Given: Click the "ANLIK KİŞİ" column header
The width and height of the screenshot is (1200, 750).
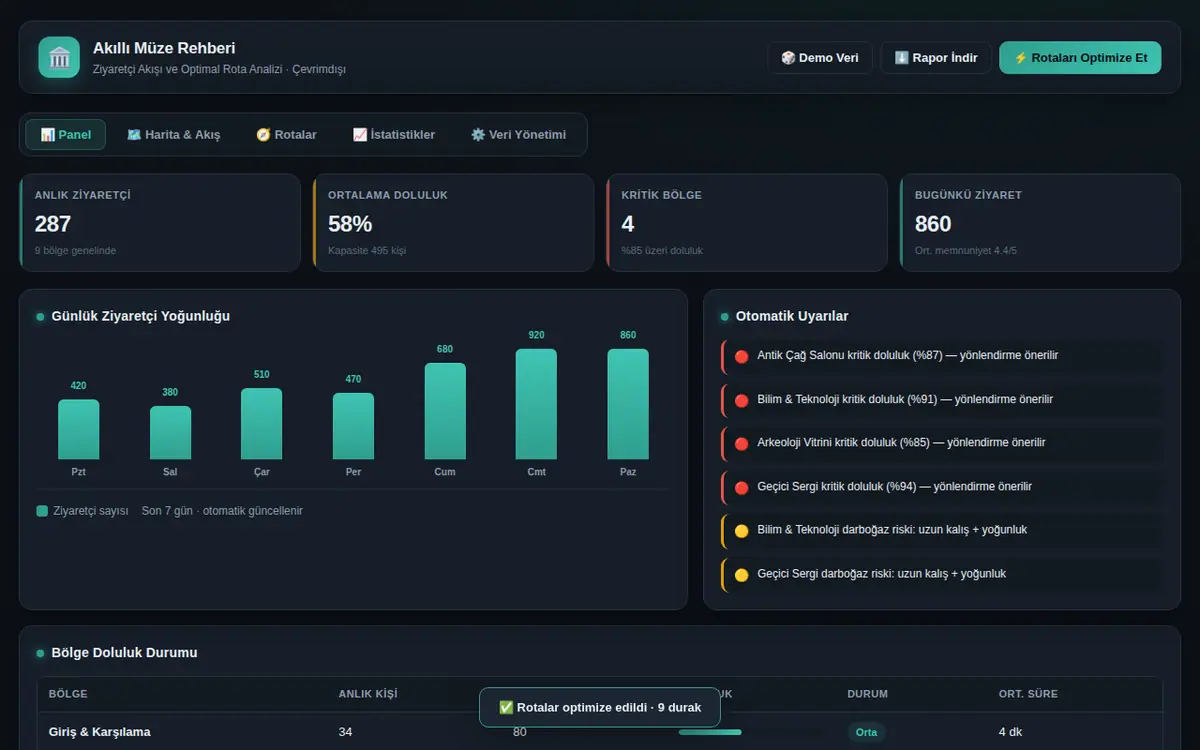Looking at the screenshot, I should [x=368, y=694].
